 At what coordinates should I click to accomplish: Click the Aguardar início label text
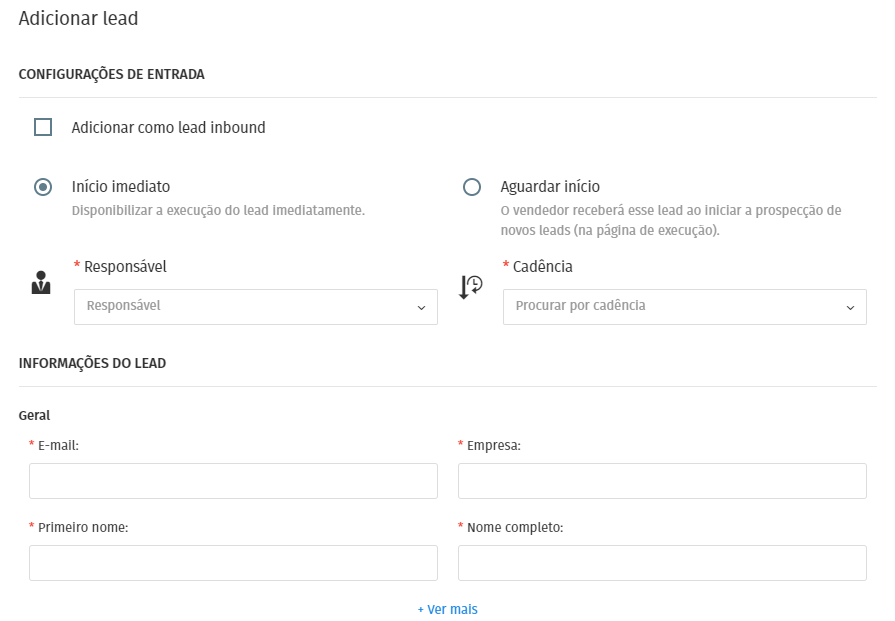point(550,187)
